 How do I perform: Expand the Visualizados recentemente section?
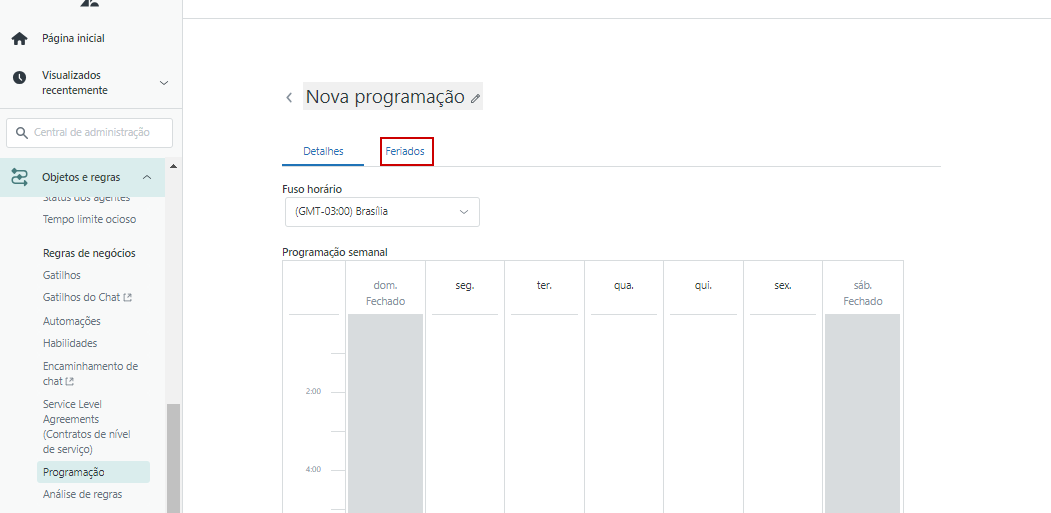[x=164, y=83]
